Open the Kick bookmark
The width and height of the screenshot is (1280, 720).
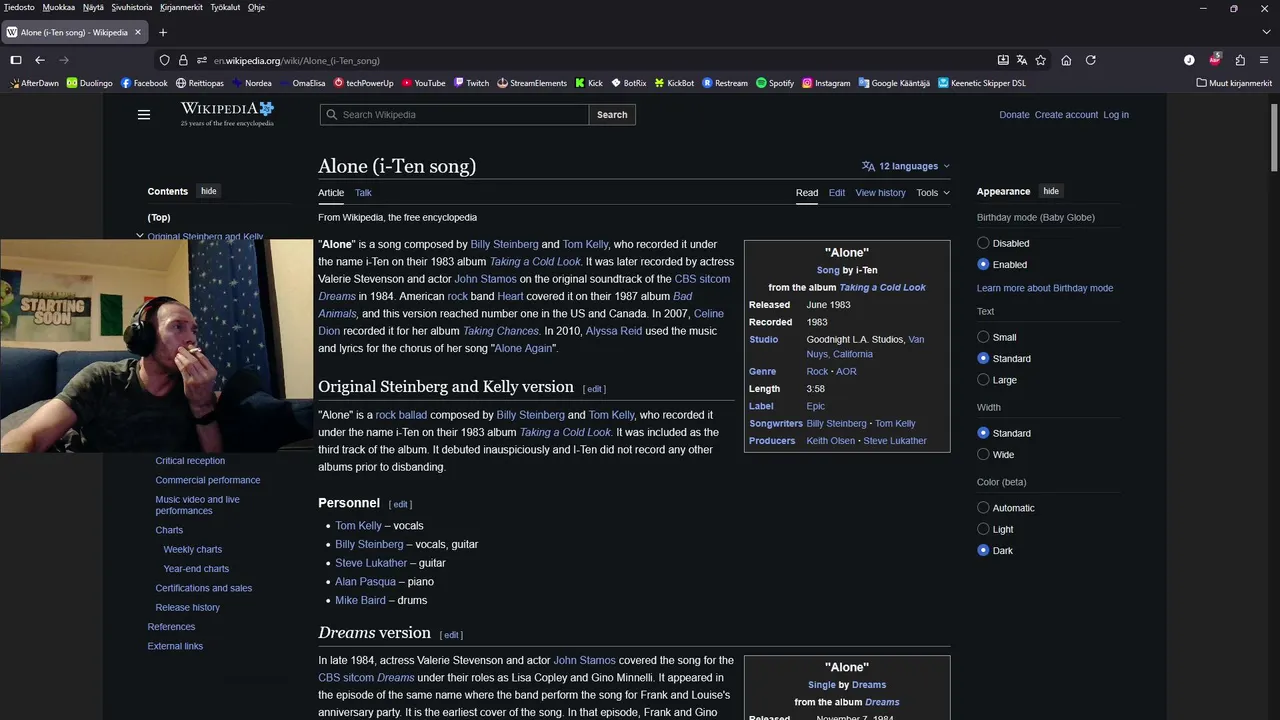tap(589, 83)
